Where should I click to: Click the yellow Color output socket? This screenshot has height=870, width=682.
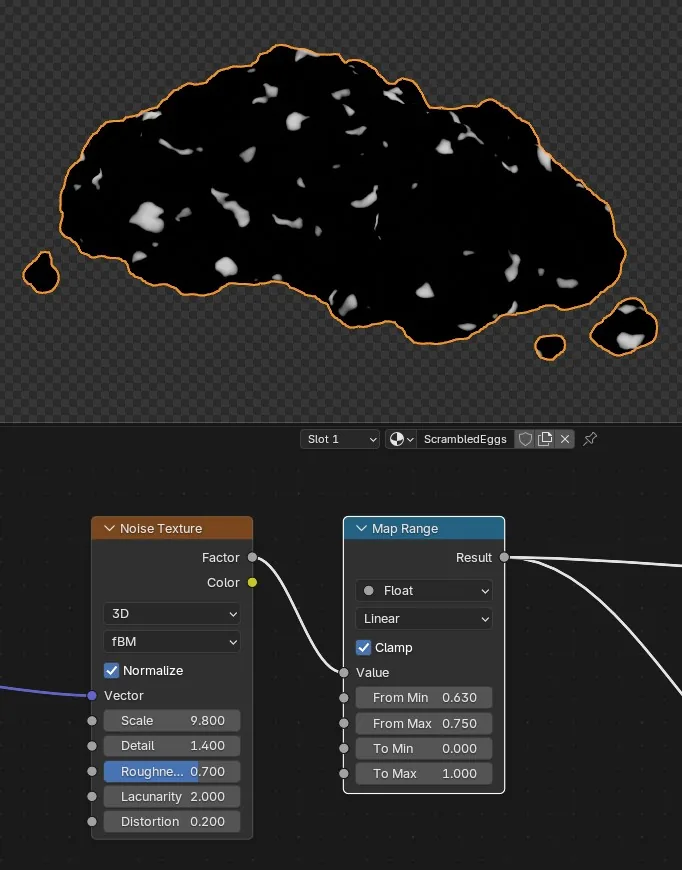[x=252, y=582]
